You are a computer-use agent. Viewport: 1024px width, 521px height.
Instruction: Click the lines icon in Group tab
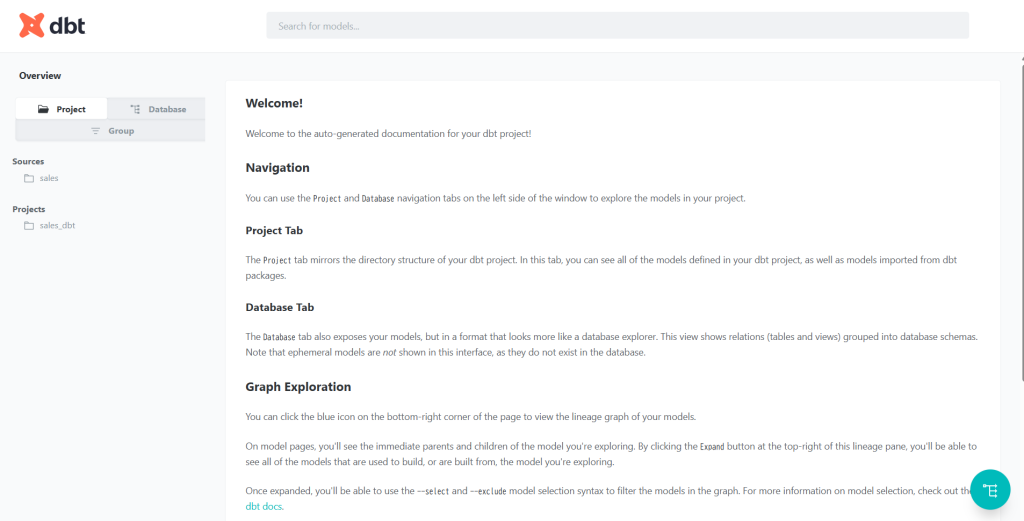(x=95, y=131)
